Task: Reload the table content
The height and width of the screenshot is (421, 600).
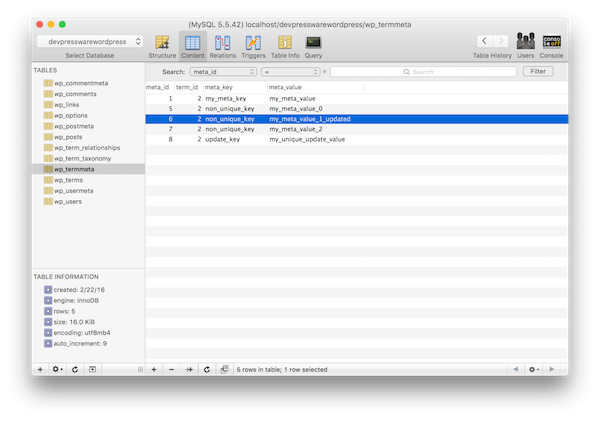Action: 207,369
